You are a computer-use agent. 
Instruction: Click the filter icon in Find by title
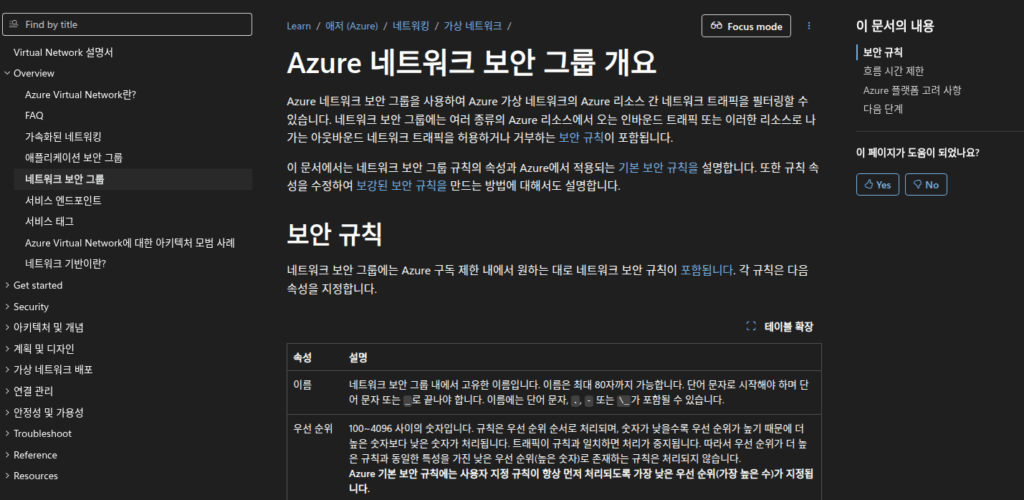click(14, 24)
